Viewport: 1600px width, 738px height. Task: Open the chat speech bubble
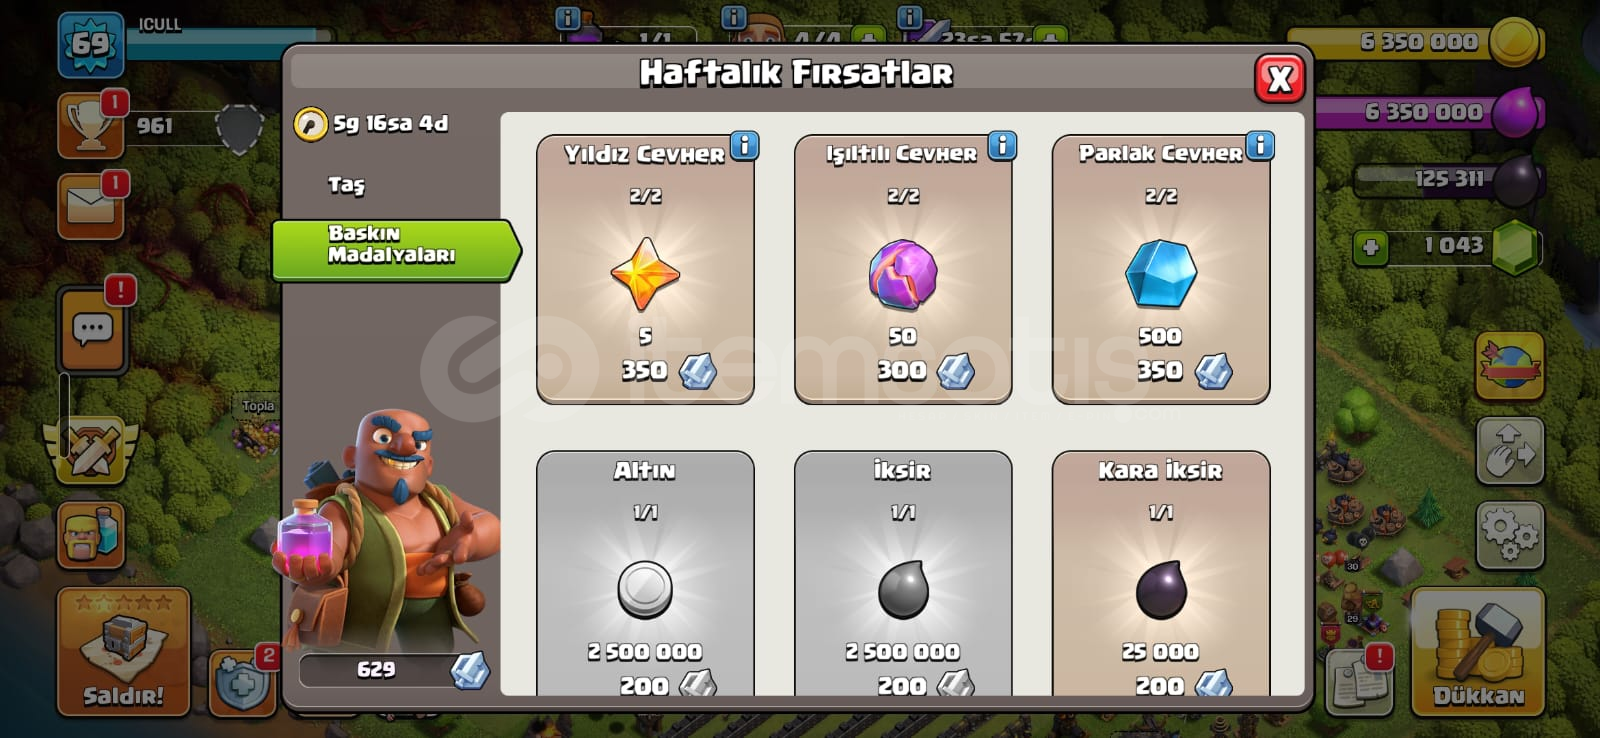tap(93, 329)
